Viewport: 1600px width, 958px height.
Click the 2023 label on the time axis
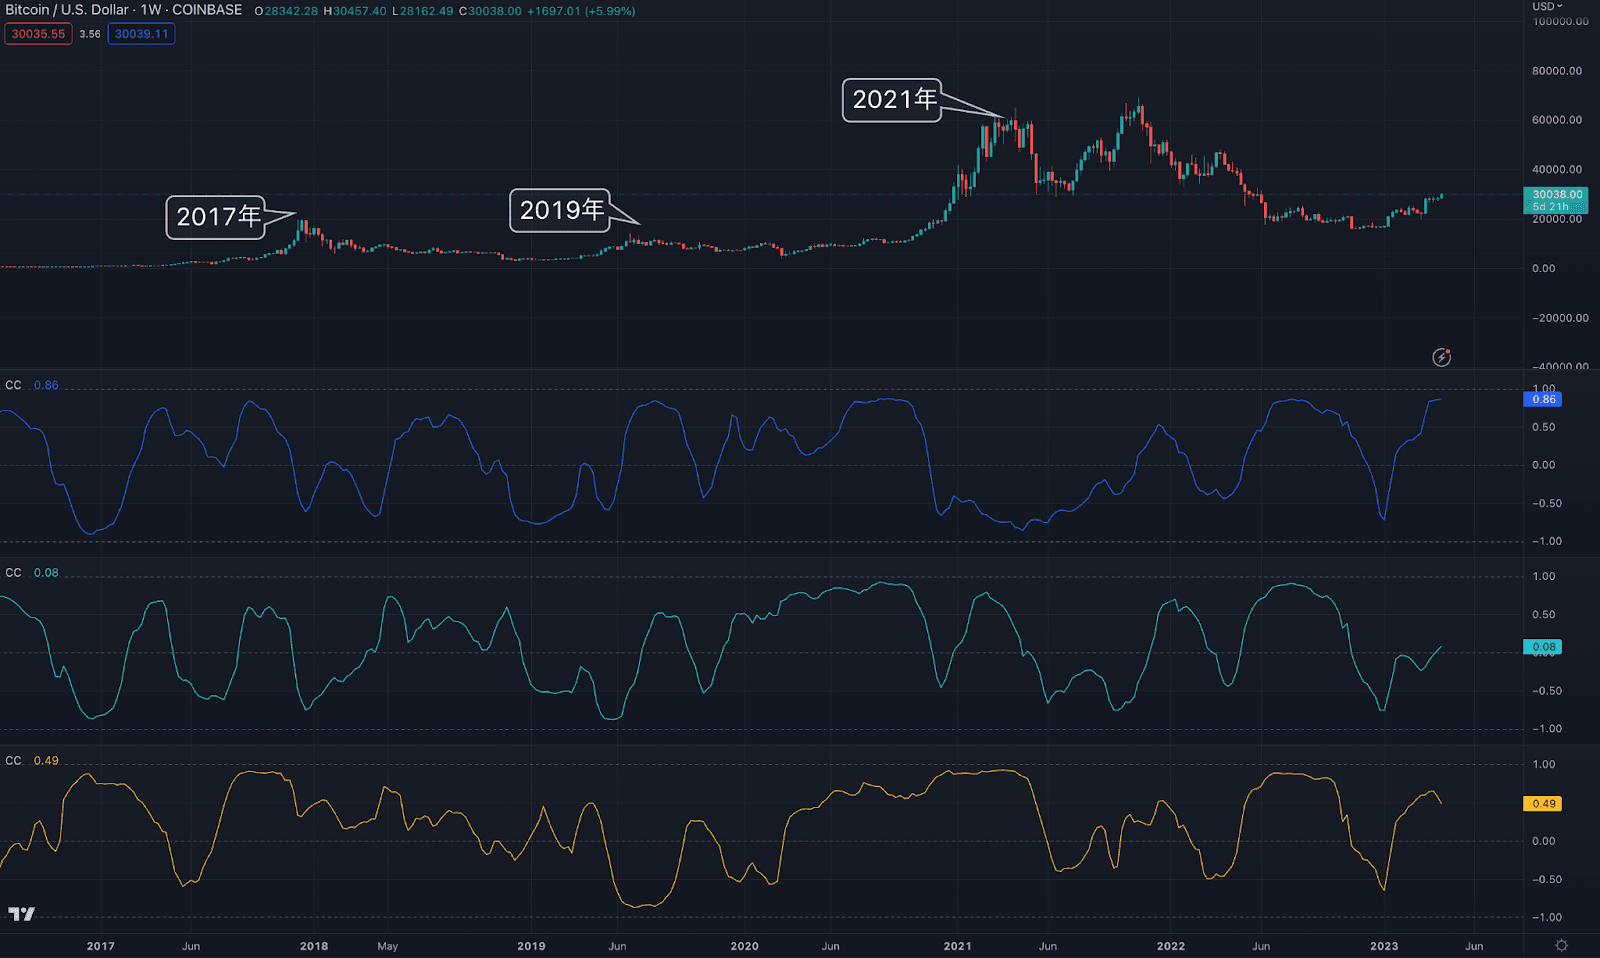coord(1384,946)
